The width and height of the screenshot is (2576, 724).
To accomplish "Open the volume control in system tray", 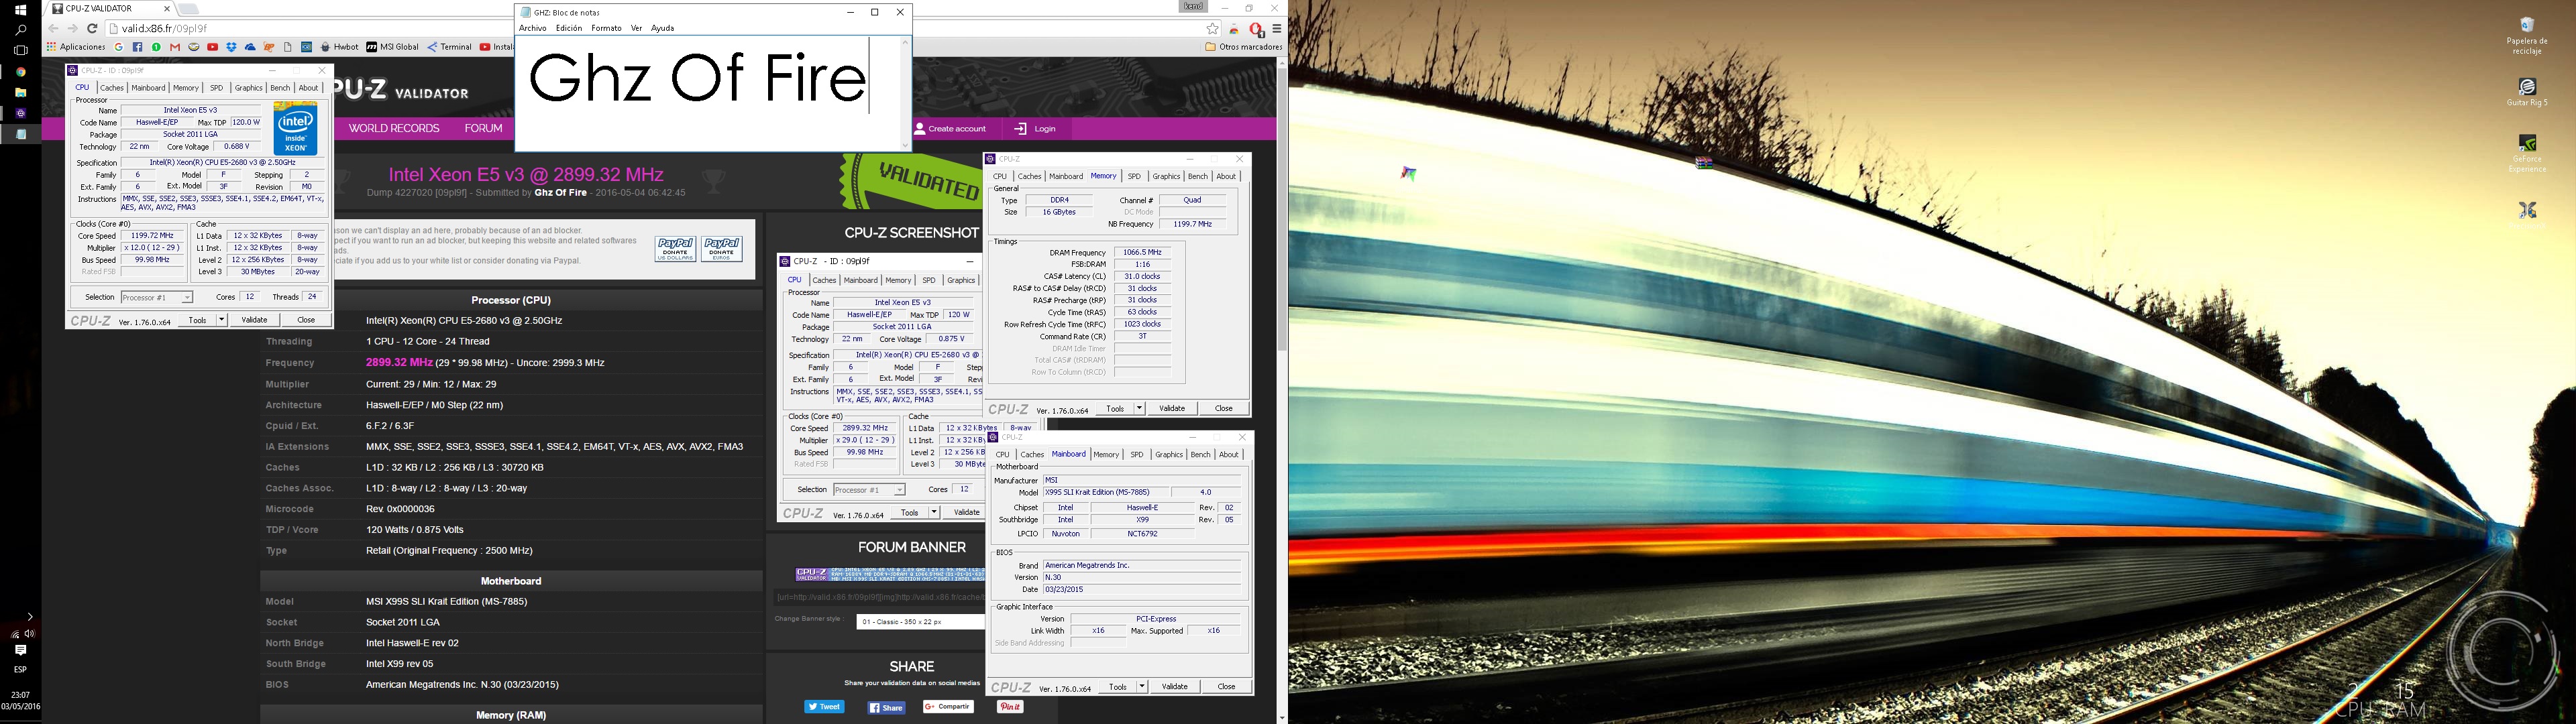I will 29,634.
